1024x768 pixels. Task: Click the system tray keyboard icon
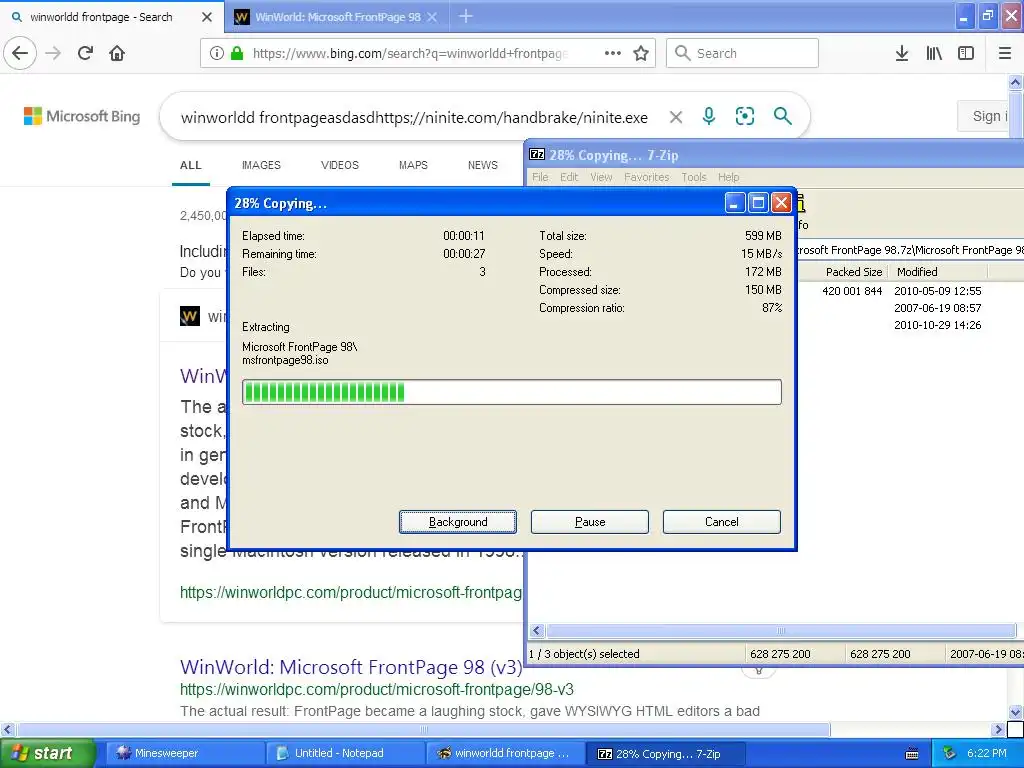click(x=912, y=754)
